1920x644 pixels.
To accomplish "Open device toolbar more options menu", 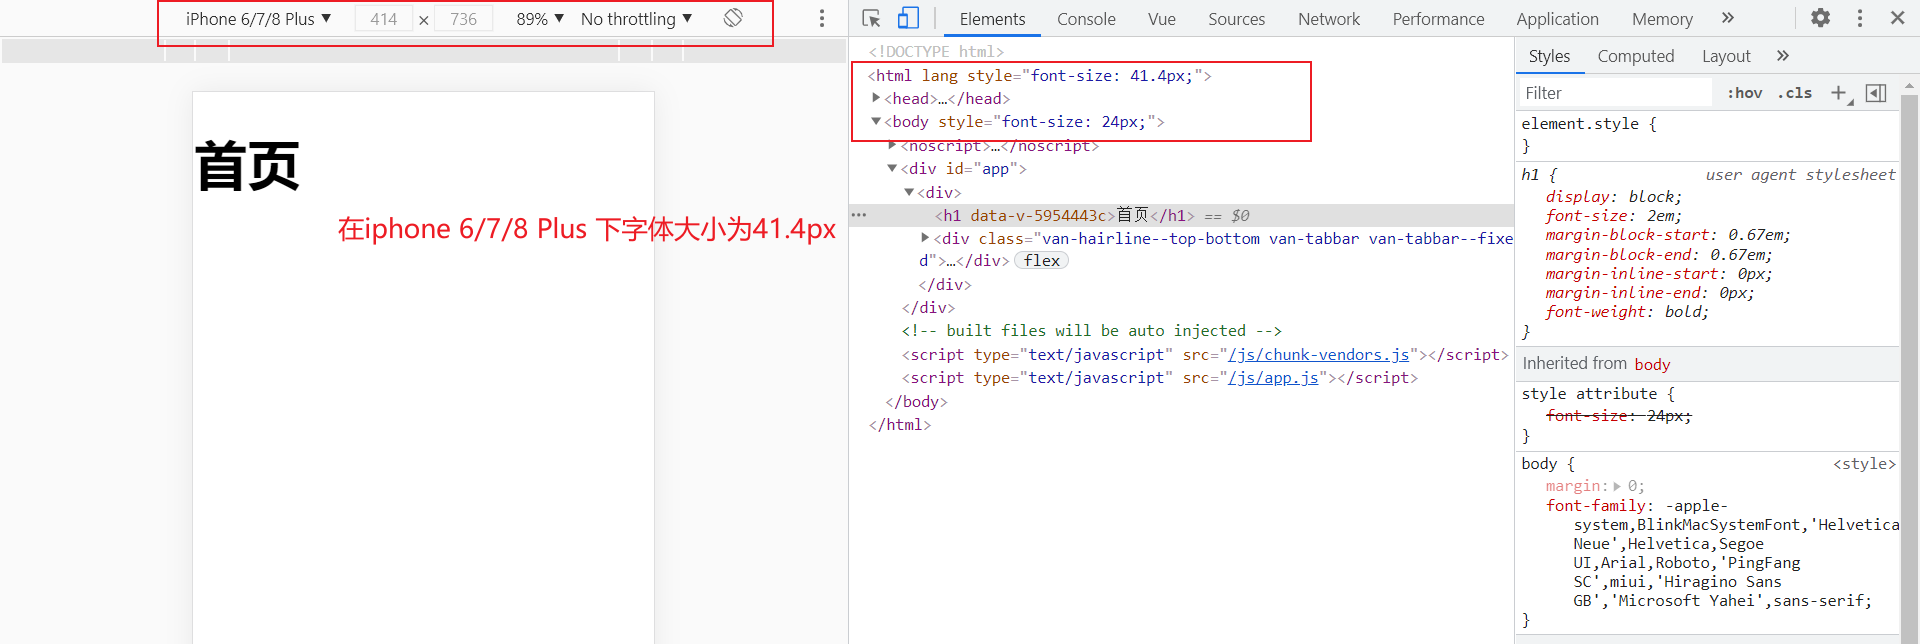I will [822, 18].
